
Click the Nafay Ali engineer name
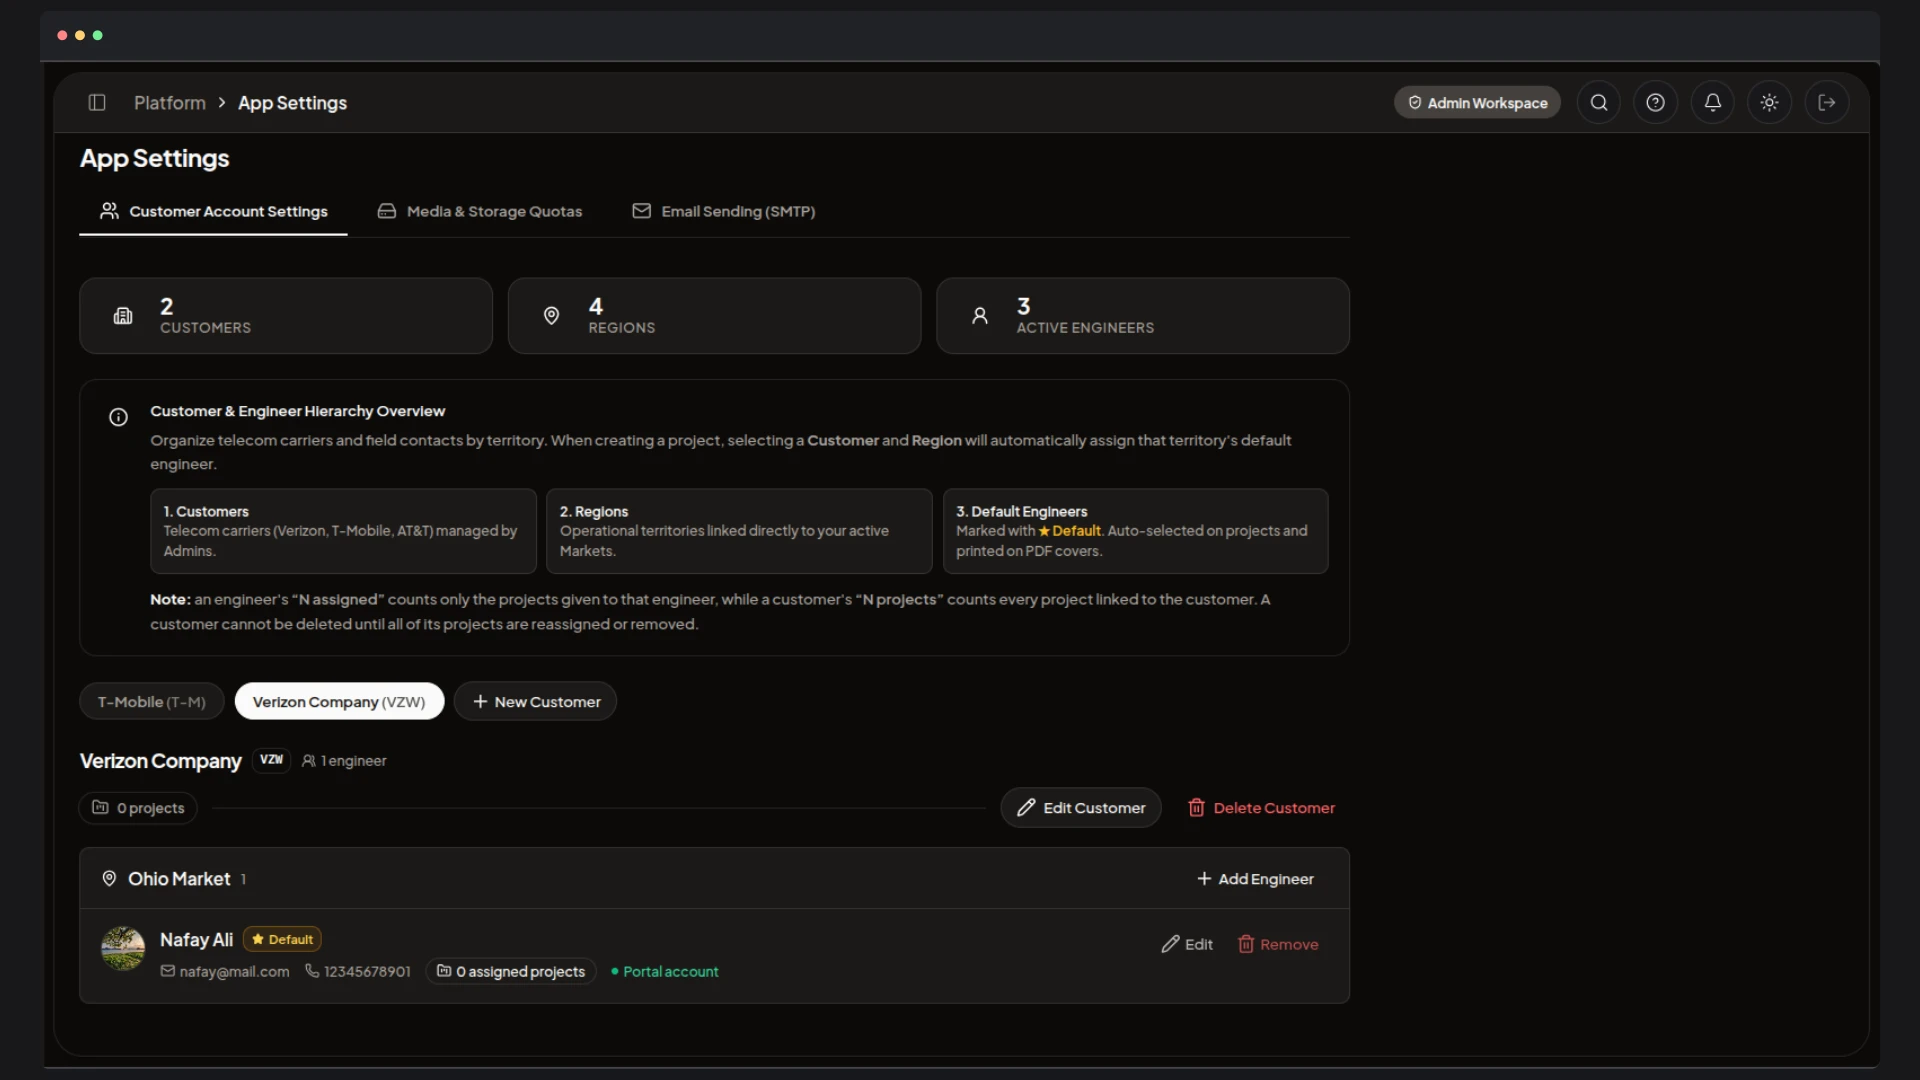[x=196, y=940]
